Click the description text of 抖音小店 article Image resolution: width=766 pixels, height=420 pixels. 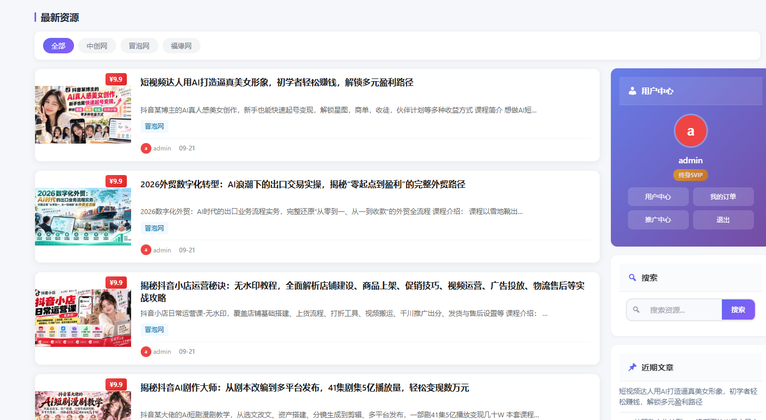(344, 314)
